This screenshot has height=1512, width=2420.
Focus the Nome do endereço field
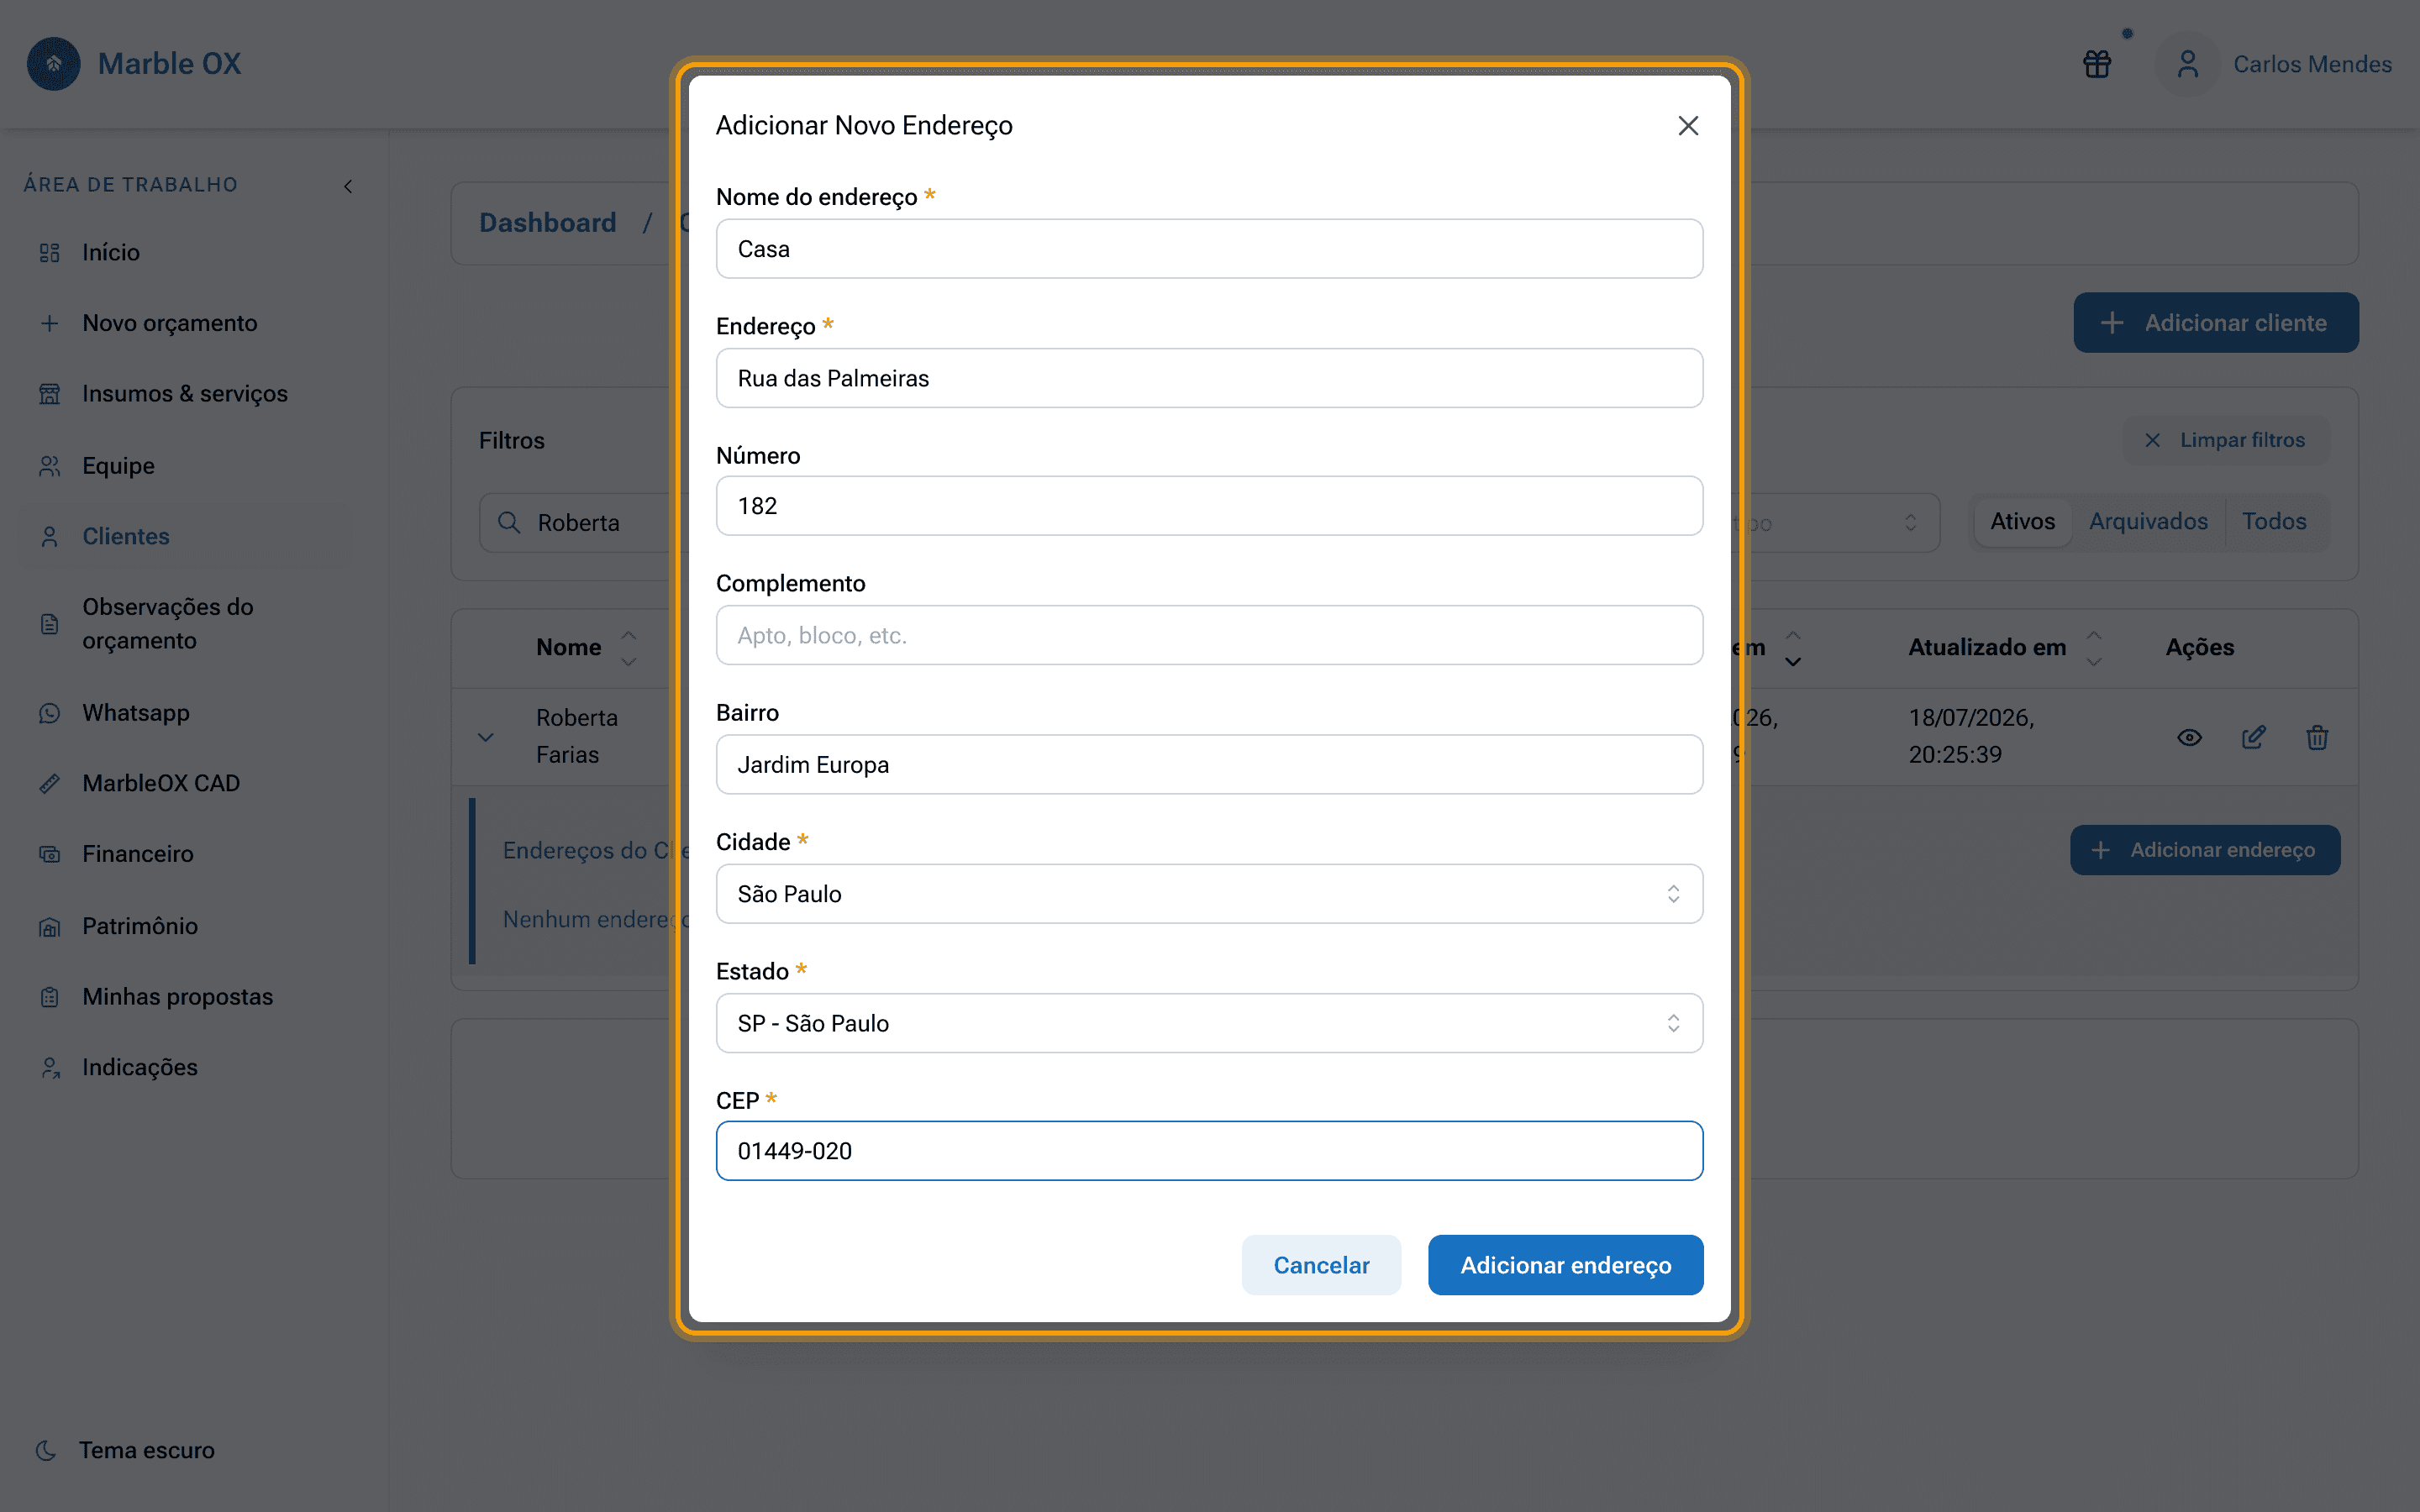(1209, 249)
